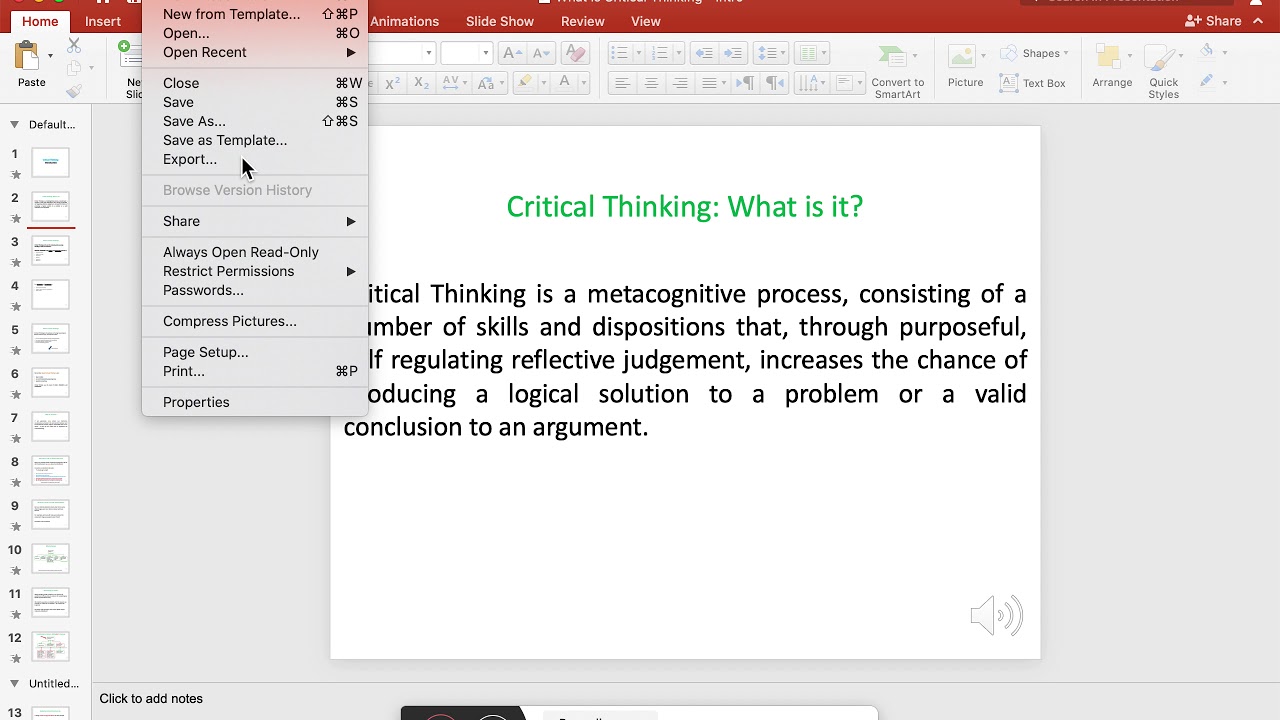Viewport: 1280px width, 720px height.
Task: Clear all formatting with the eraser icon
Action: 575,53
